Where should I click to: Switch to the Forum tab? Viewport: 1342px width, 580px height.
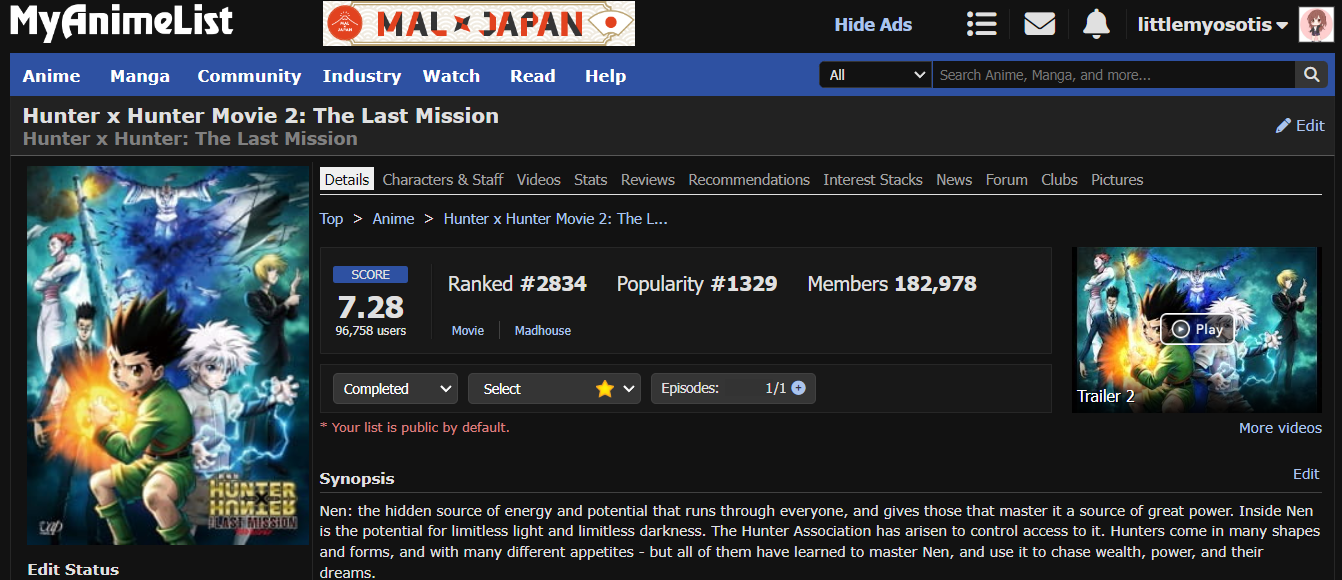(1007, 180)
